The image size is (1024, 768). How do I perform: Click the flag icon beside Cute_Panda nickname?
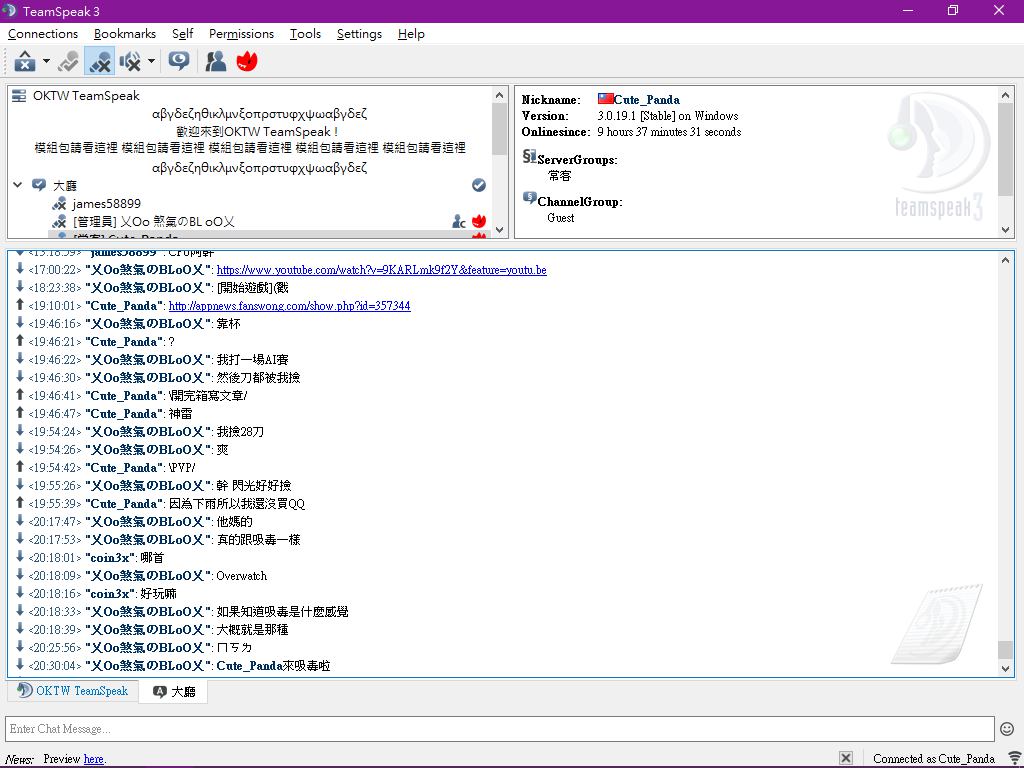click(x=605, y=99)
